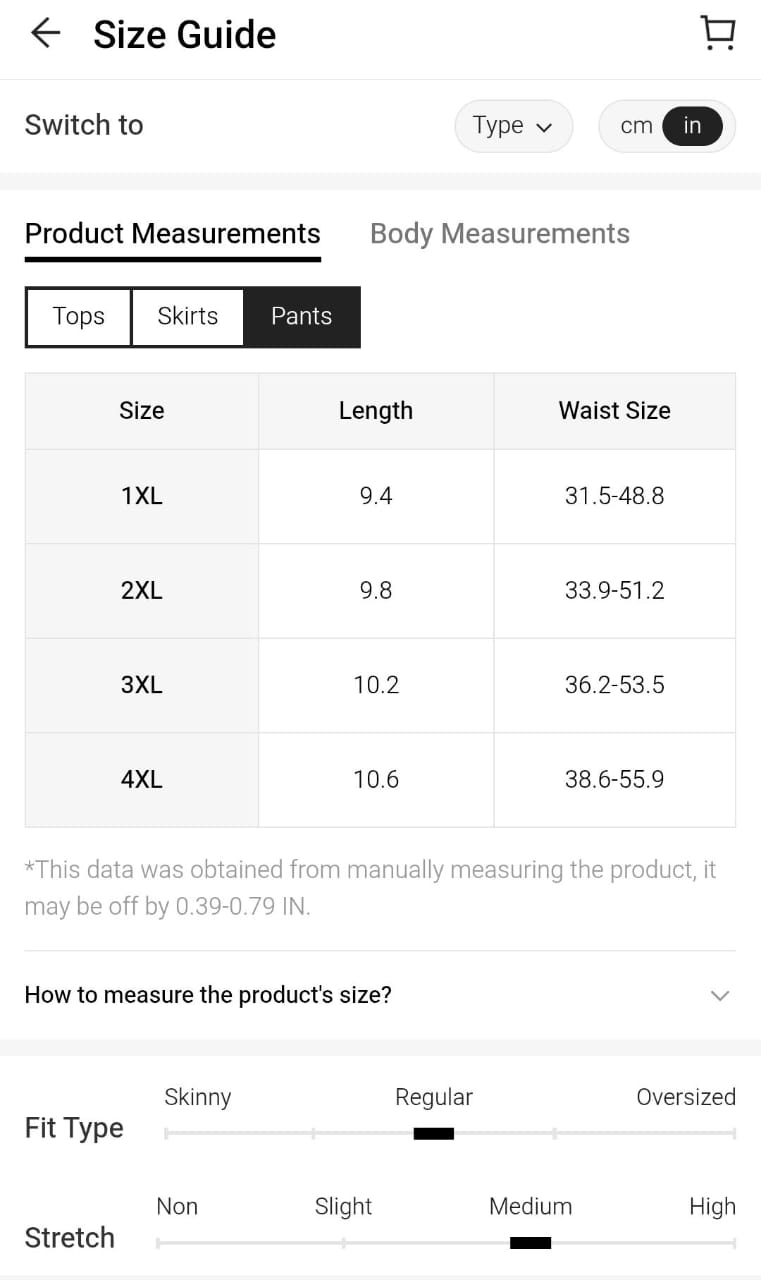Tap the 3XL waist size cell

click(x=614, y=685)
